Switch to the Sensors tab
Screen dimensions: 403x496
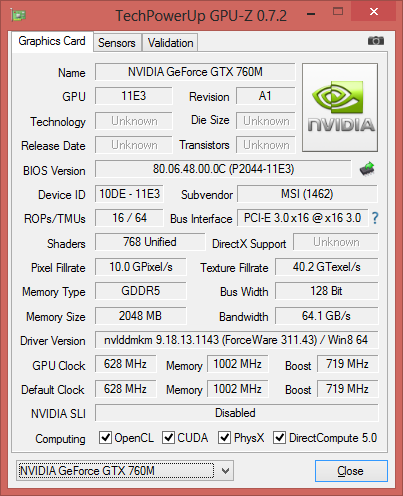coord(117,43)
